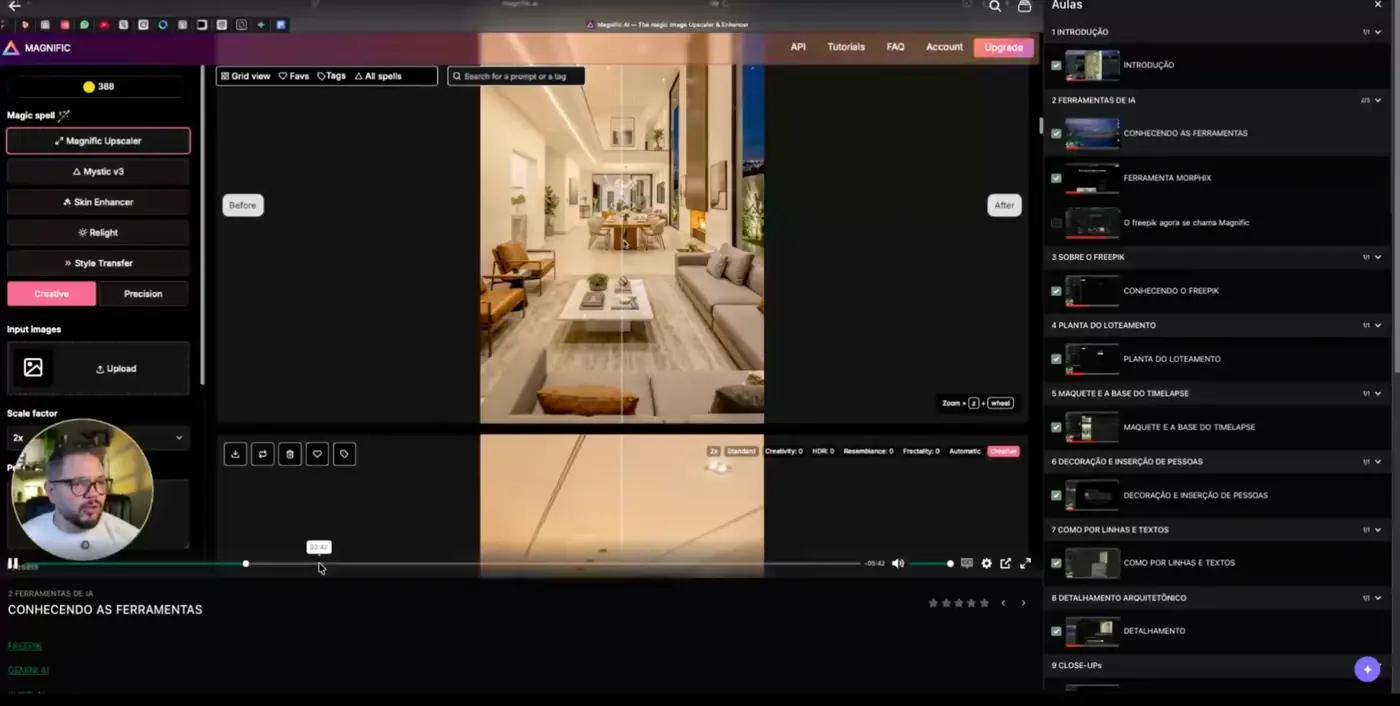
Task: Open Account in top menu
Action: point(944,47)
